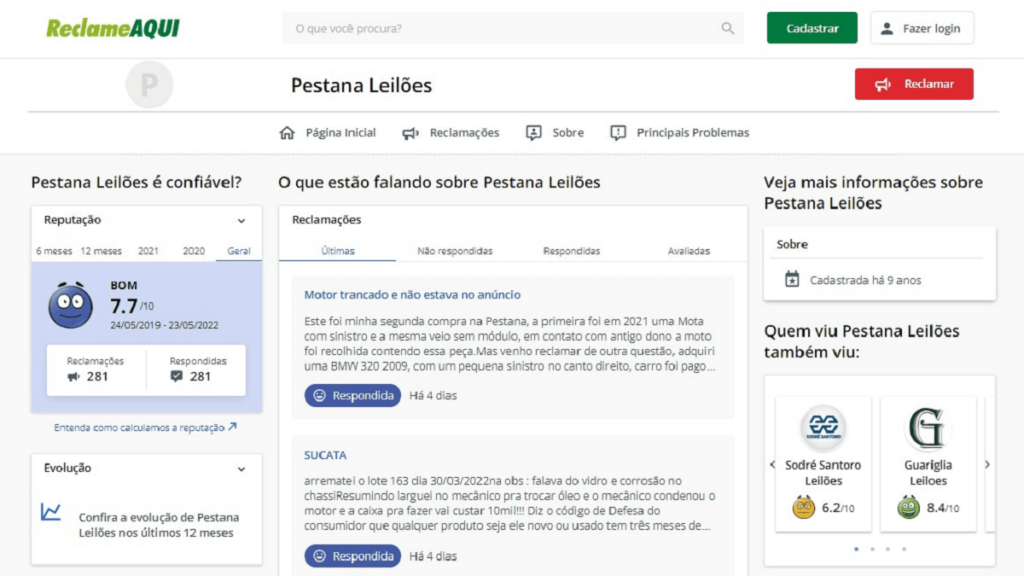Screen dimensions: 1024x576
Task: Click the calendar icon beside Cadastrada
Action: pos(792,280)
